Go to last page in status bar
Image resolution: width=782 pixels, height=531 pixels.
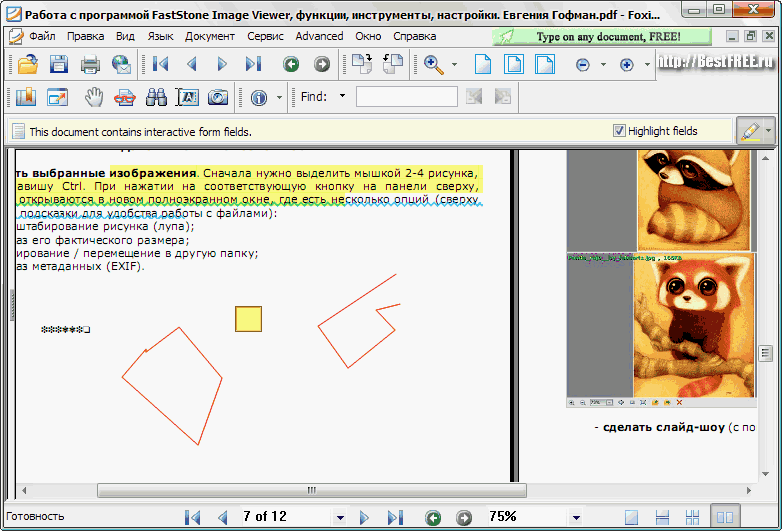[395, 518]
